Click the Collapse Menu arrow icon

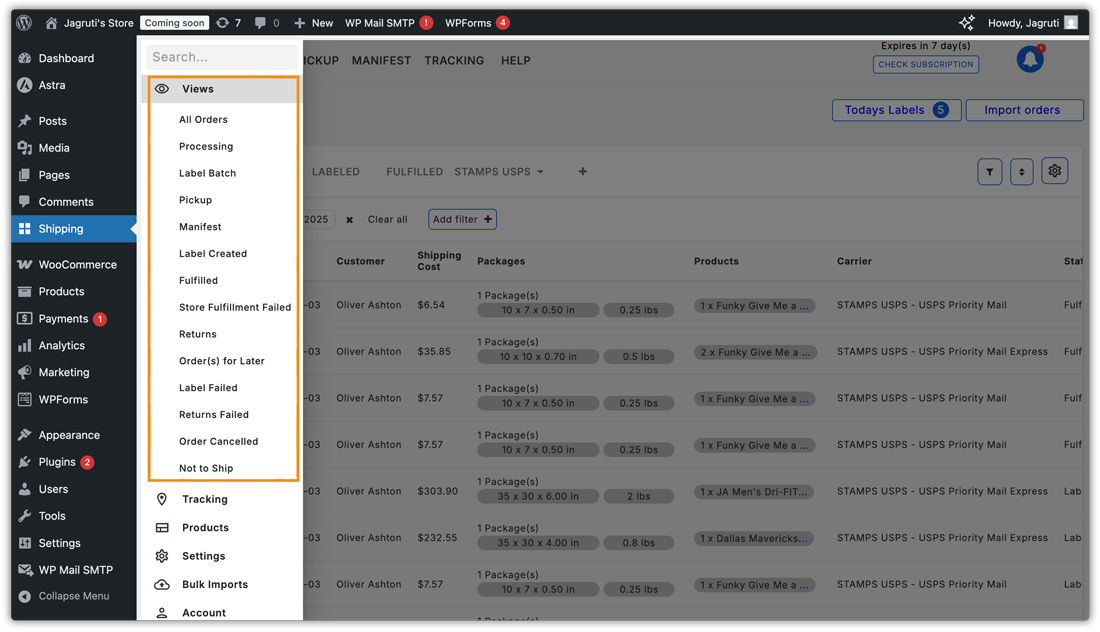[x=25, y=596]
